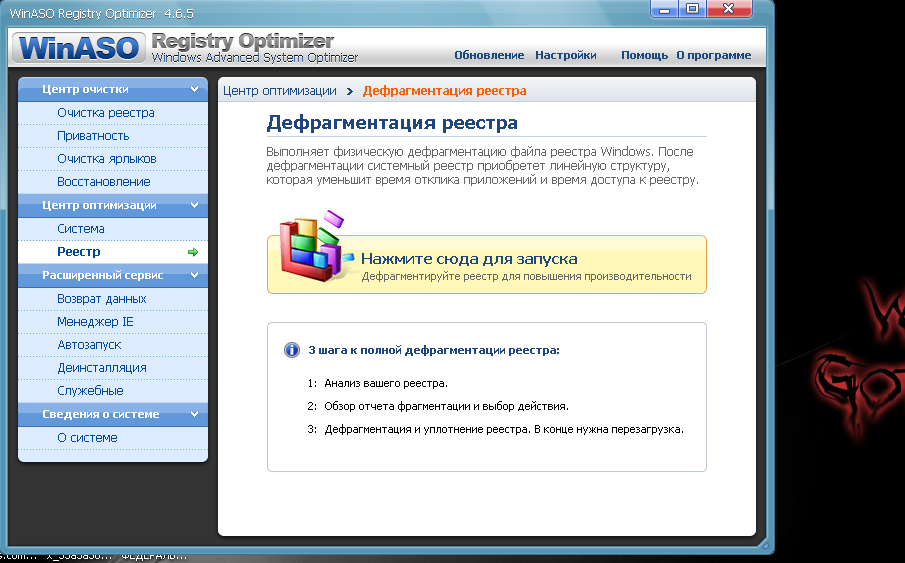Viewport: 905px width, 563px height.
Task: Open the Деинсталляция item
Action: 113,368
